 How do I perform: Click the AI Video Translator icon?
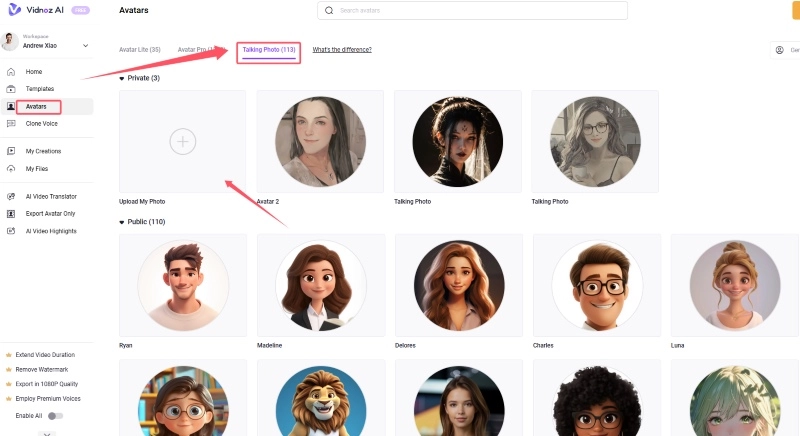coord(11,196)
